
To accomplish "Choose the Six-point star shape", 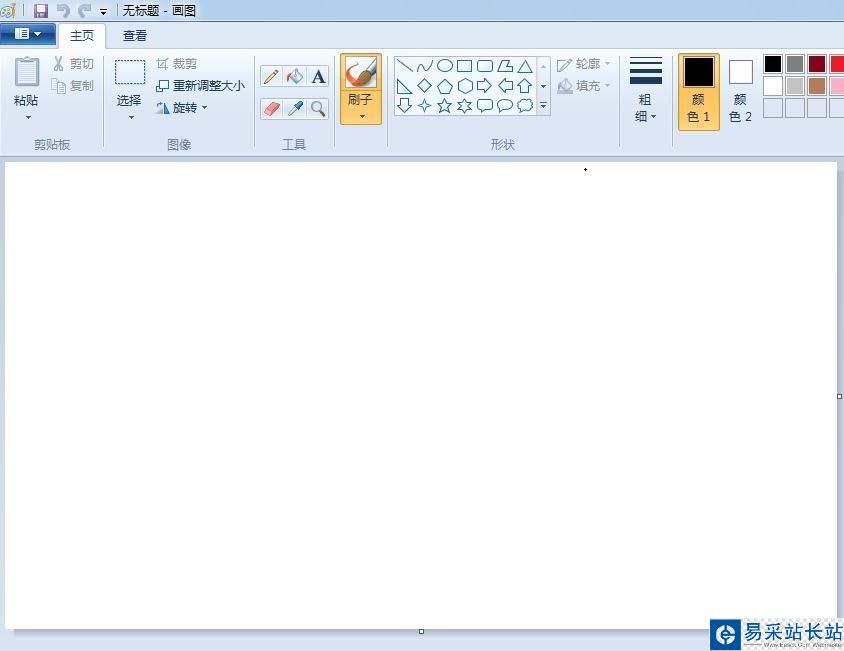I will coord(465,105).
